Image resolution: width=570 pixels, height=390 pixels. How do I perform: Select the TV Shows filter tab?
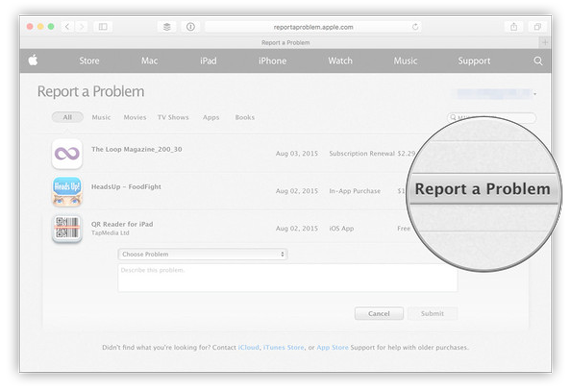point(173,117)
